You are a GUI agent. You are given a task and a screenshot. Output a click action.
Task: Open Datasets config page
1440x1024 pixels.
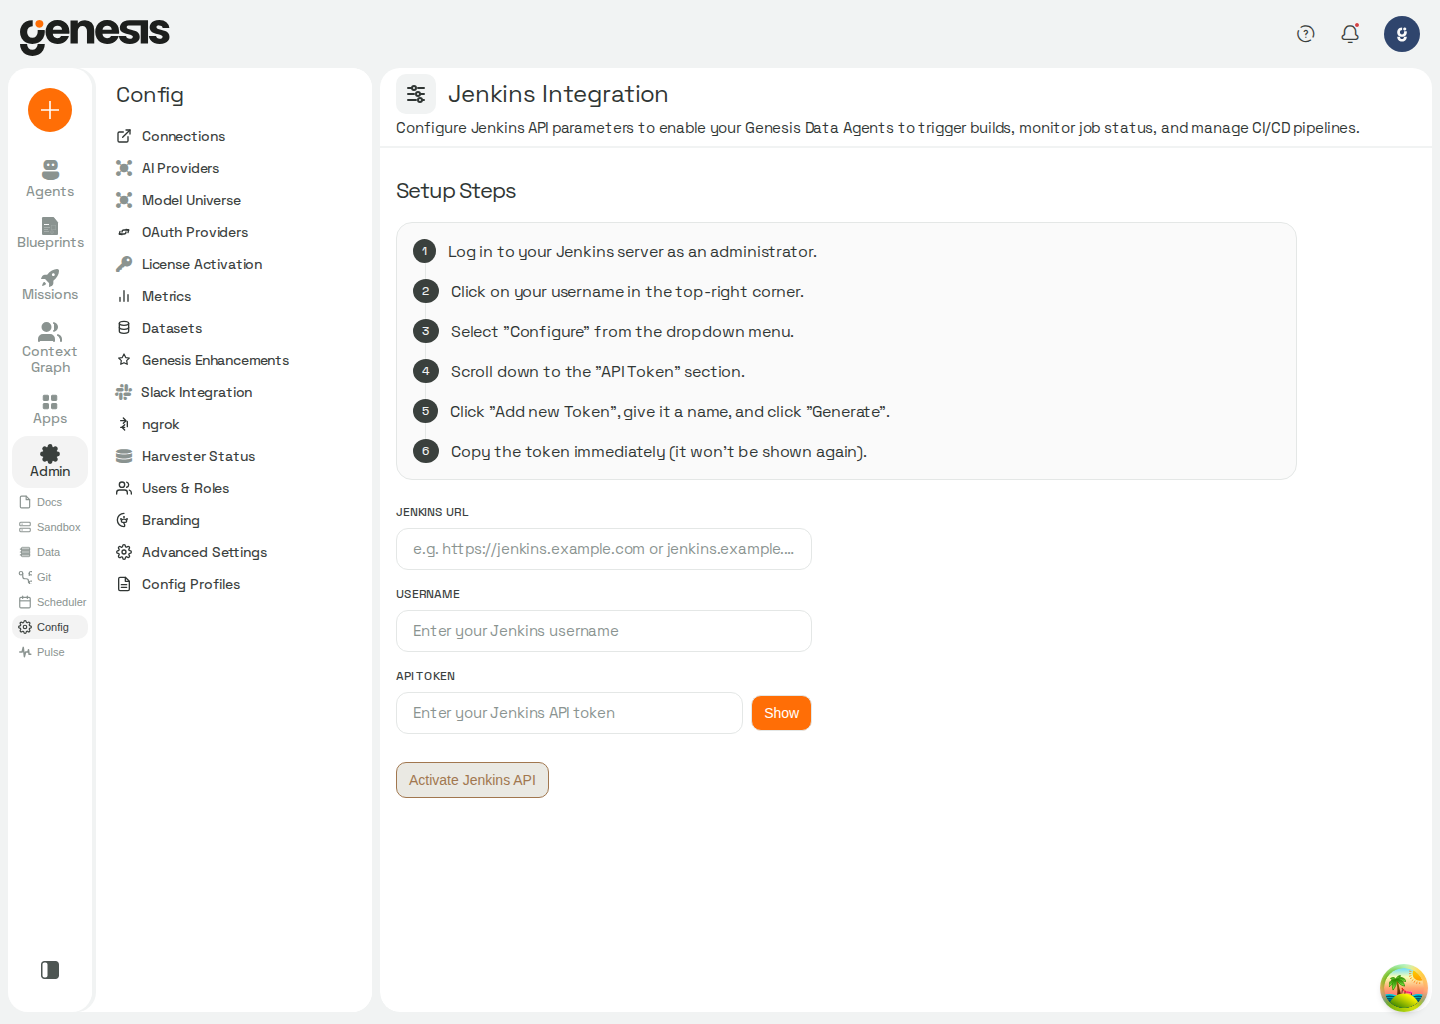pos(160,328)
